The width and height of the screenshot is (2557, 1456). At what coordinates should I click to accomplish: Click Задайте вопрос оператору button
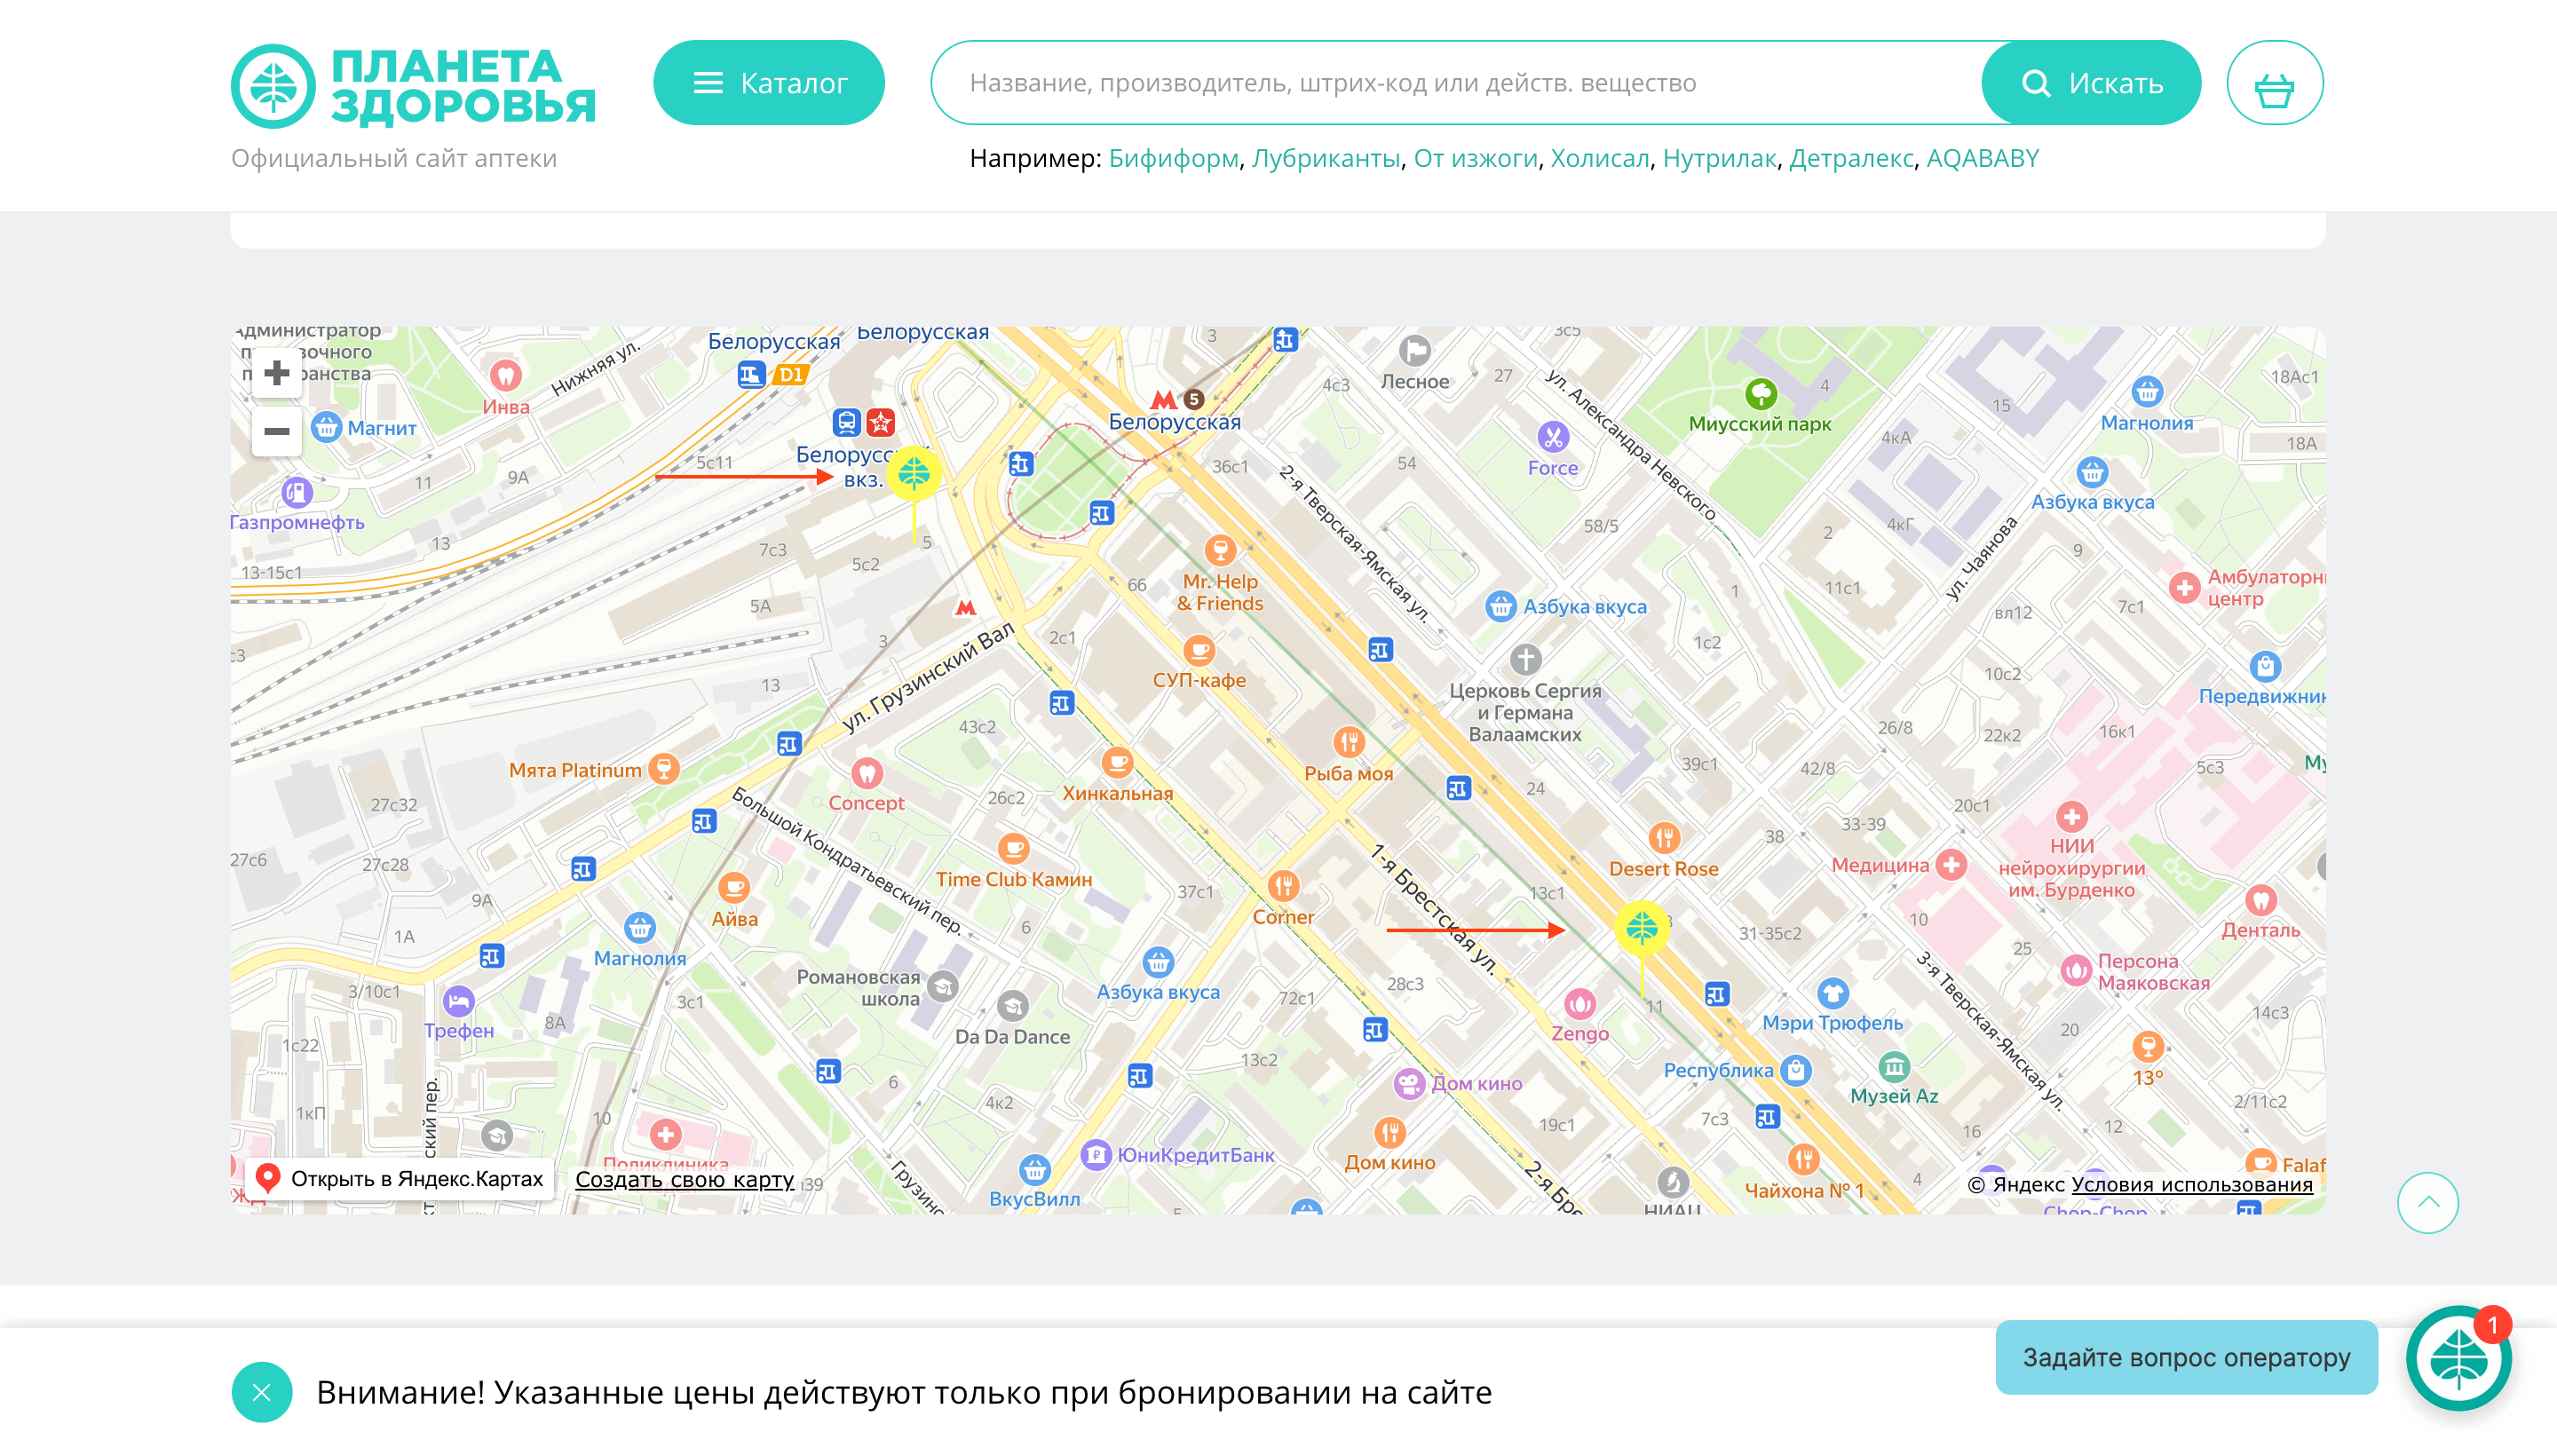point(2186,1357)
